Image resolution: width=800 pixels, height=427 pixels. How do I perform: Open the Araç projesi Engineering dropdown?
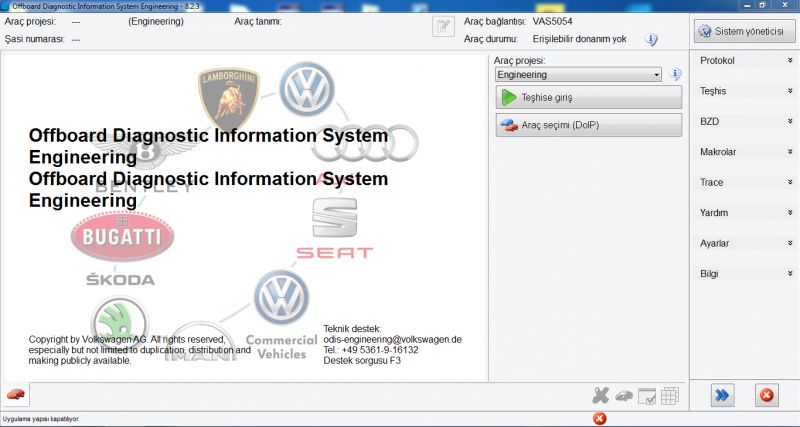pyautogui.click(x=578, y=74)
